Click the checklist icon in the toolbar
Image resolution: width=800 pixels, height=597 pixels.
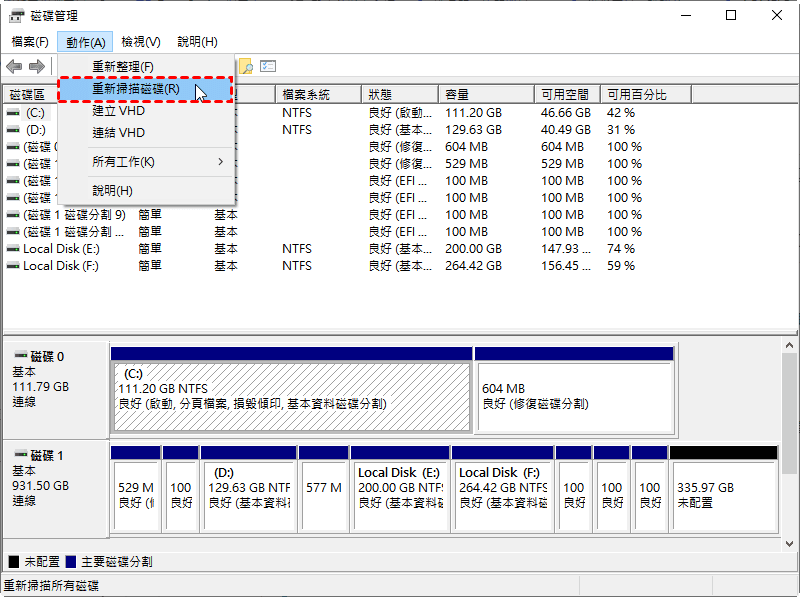tap(268, 66)
